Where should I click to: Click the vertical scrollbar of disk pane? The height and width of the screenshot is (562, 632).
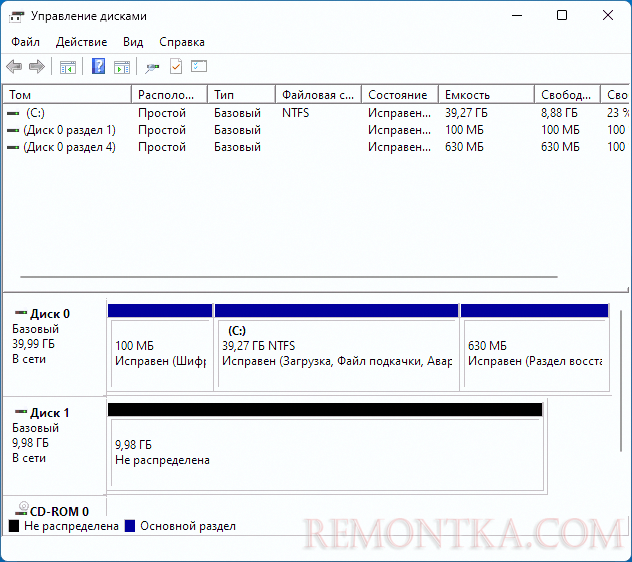point(621,381)
